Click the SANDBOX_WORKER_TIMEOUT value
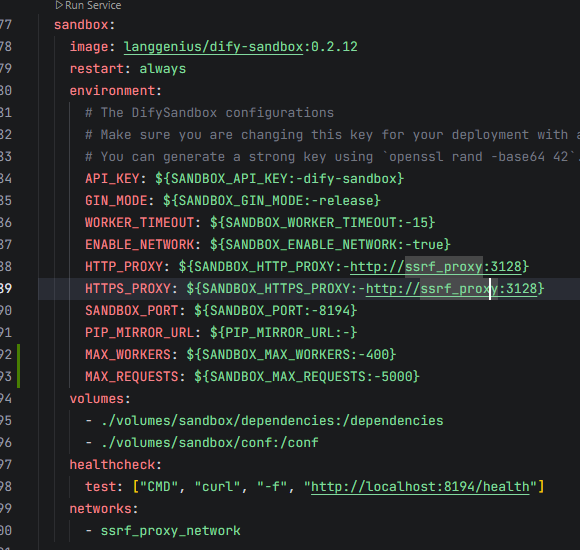The image size is (580, 550). point(322,223)
